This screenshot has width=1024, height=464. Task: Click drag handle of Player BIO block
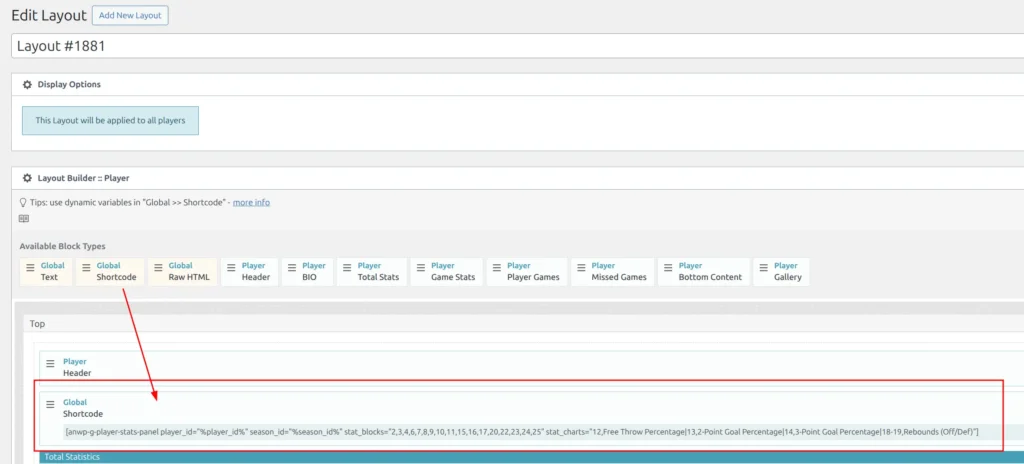pos(291,268)
